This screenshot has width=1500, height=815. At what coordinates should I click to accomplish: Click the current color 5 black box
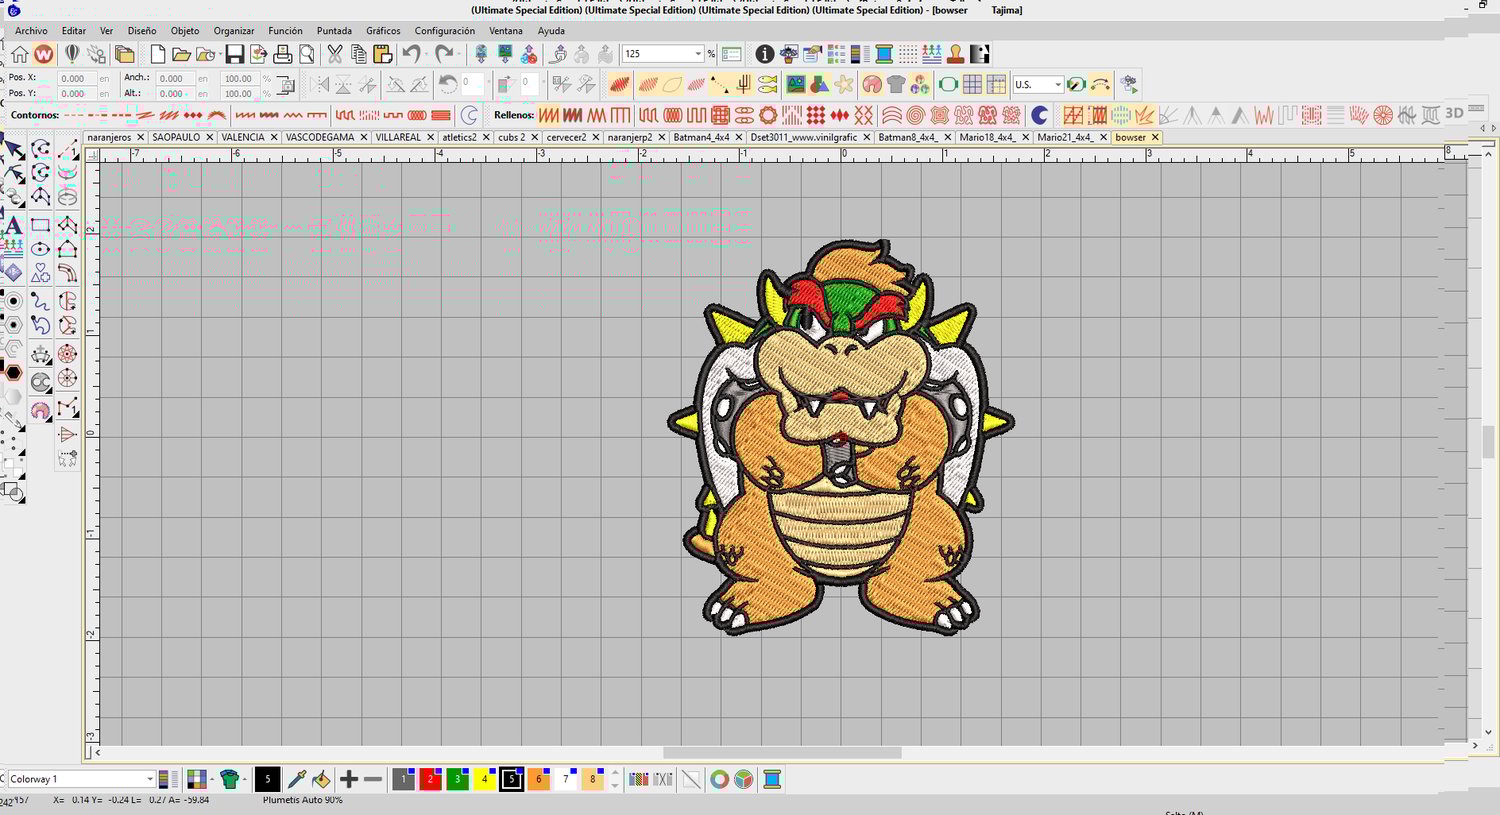click(267, 779)
